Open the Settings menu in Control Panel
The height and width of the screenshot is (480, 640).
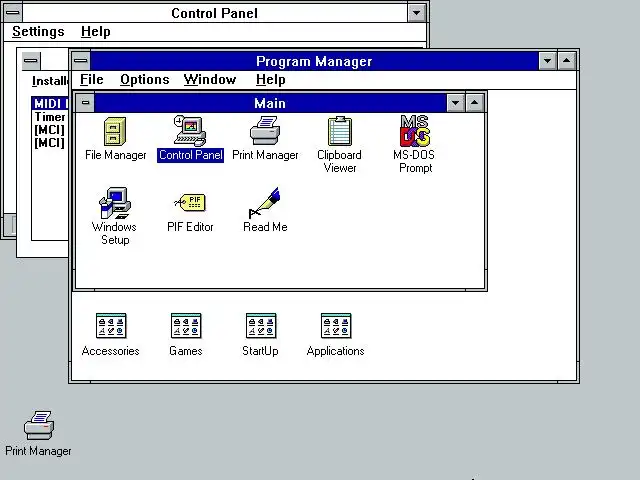point(38,31)
